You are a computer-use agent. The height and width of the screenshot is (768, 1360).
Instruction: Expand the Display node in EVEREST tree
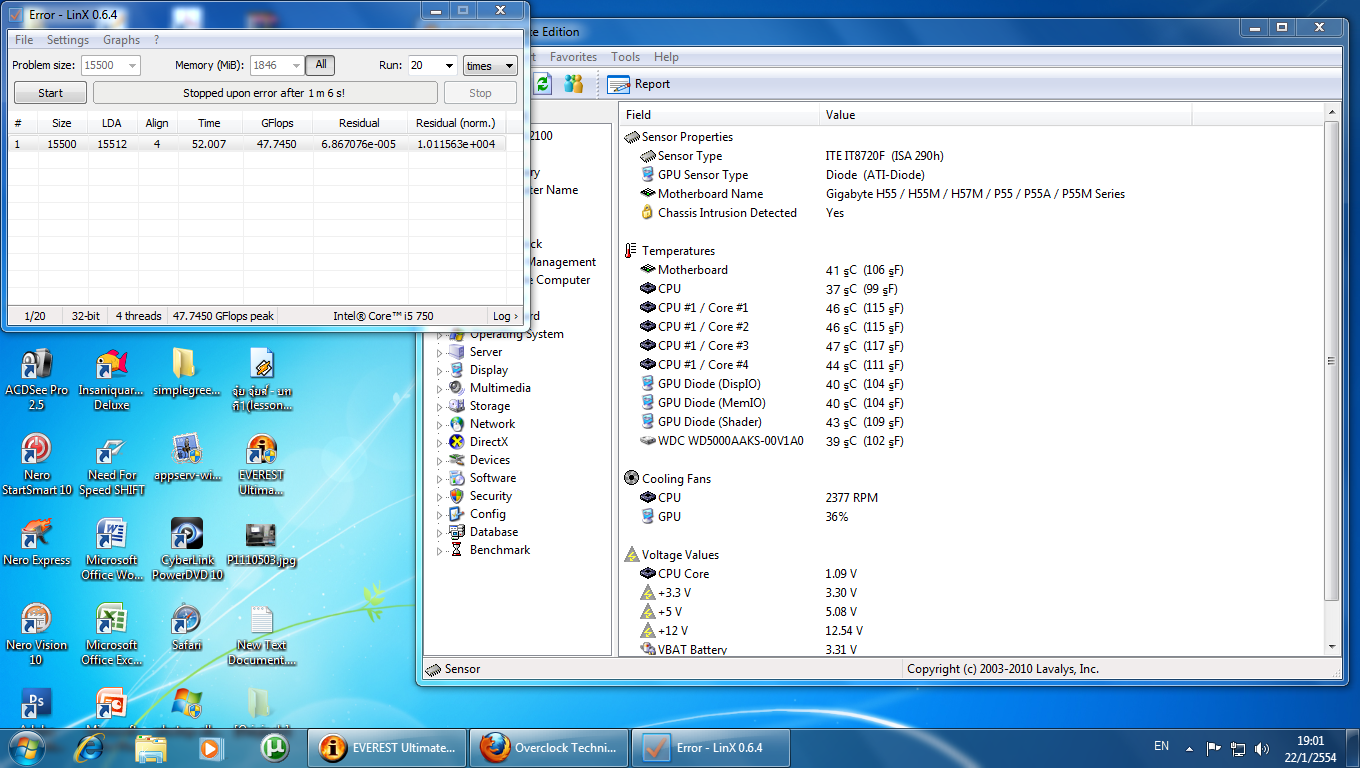click(x=439, y=371)
